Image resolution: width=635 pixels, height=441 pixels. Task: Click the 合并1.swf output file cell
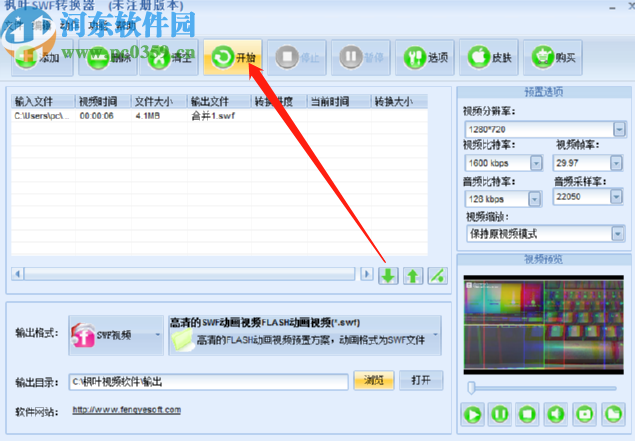click(213, 116)
